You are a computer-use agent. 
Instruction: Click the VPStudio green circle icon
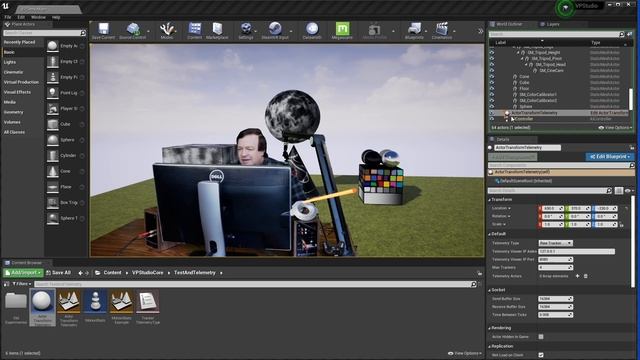click(565, 8)
